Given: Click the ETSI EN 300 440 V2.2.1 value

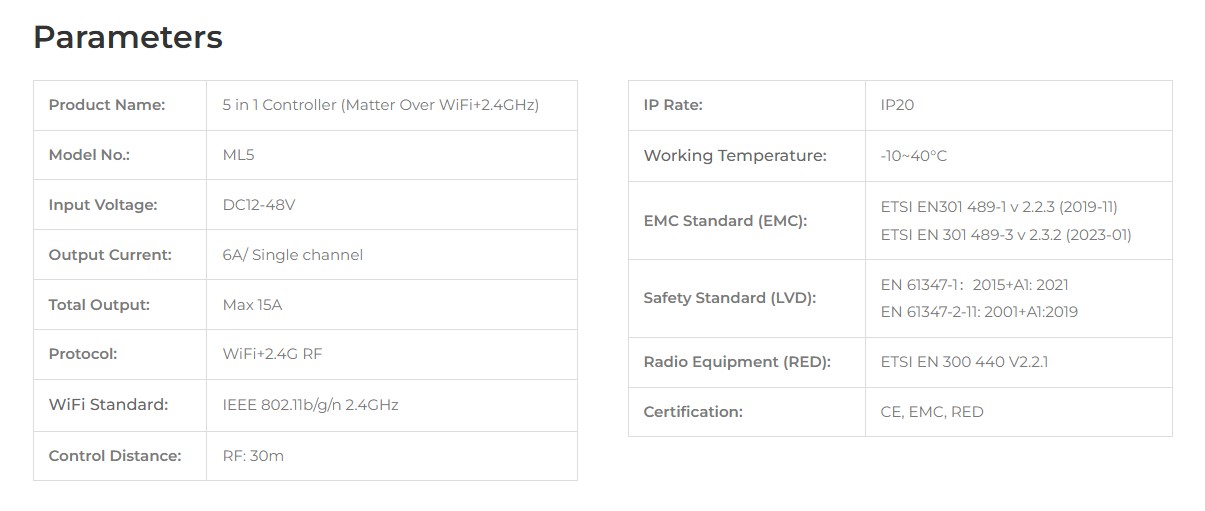Looking at the screenshot, I should pos(964,362).
